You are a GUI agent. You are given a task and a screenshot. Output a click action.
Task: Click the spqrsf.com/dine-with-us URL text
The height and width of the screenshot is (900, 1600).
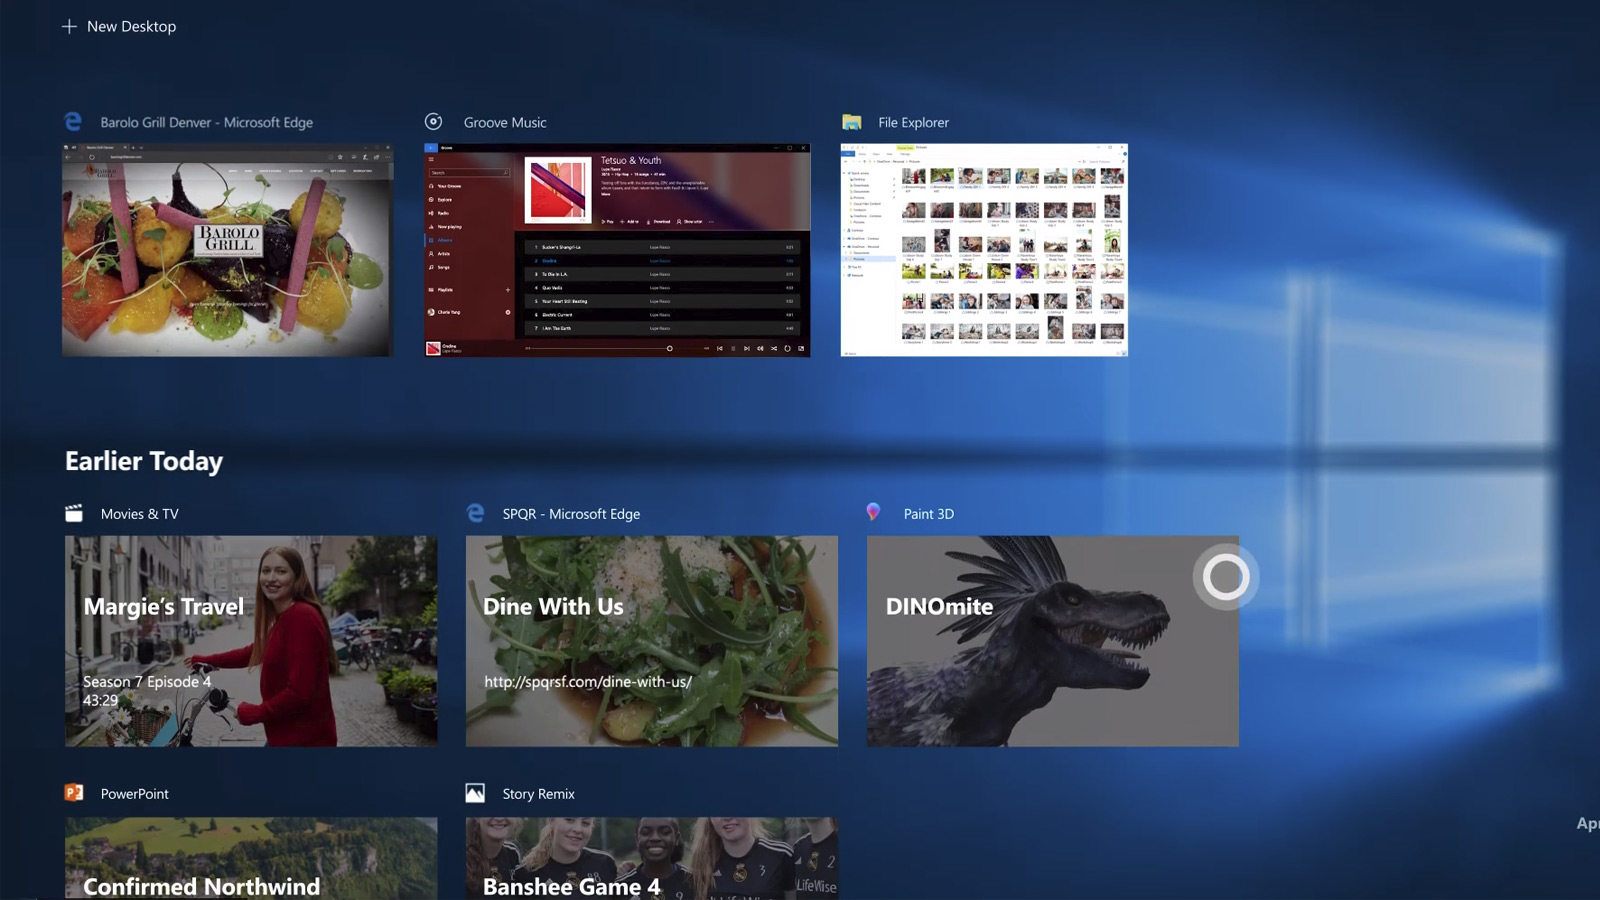point(588,682)
